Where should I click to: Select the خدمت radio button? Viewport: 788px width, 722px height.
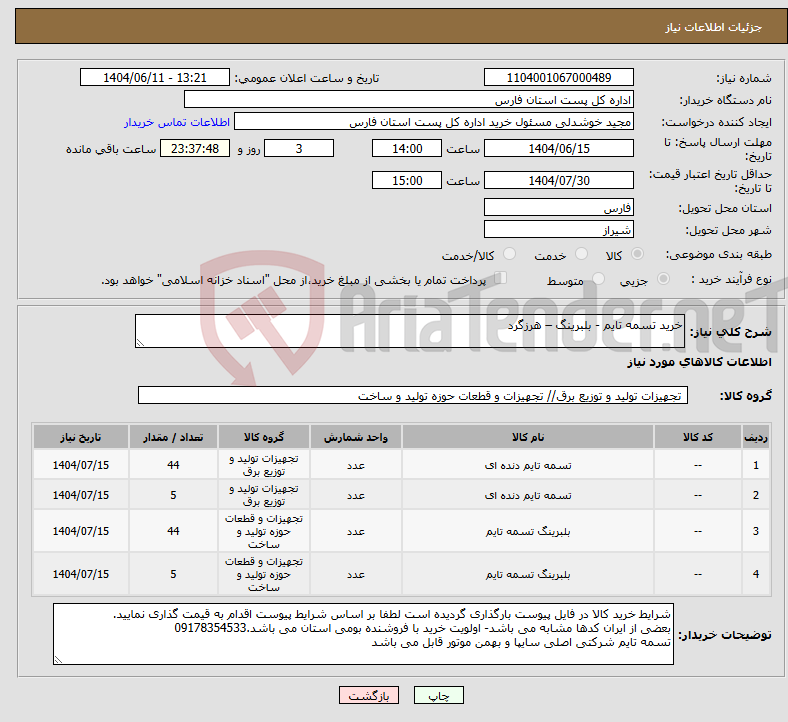click(x=581, y=254)
